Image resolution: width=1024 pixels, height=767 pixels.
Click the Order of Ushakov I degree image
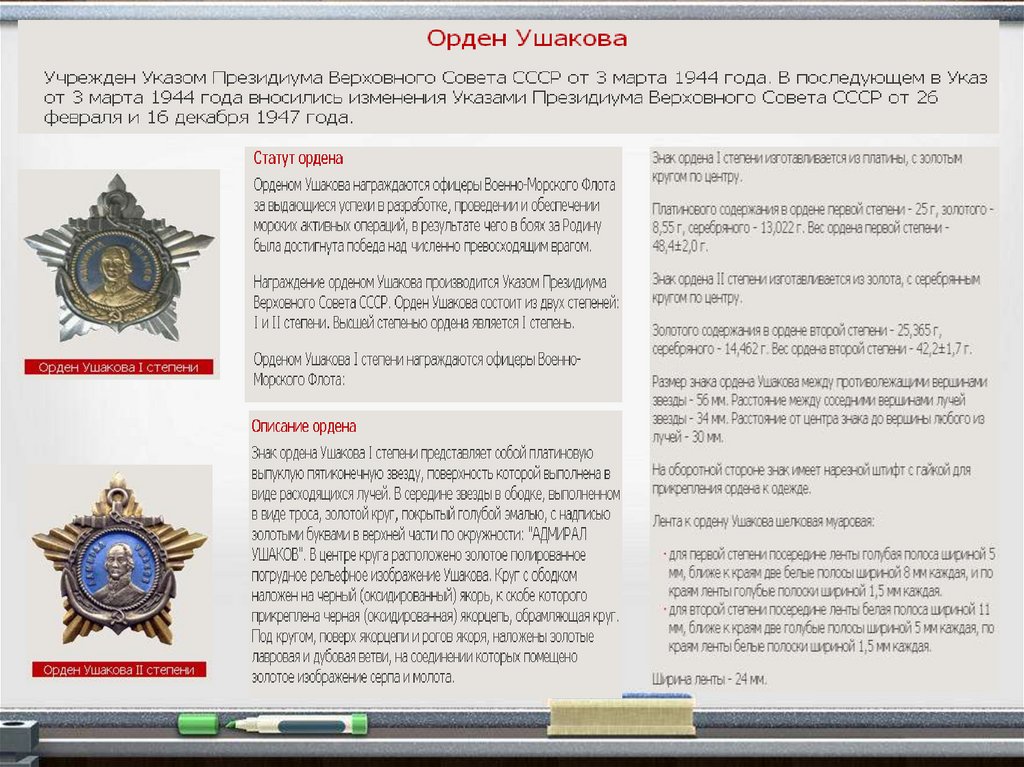pos(119,259)
